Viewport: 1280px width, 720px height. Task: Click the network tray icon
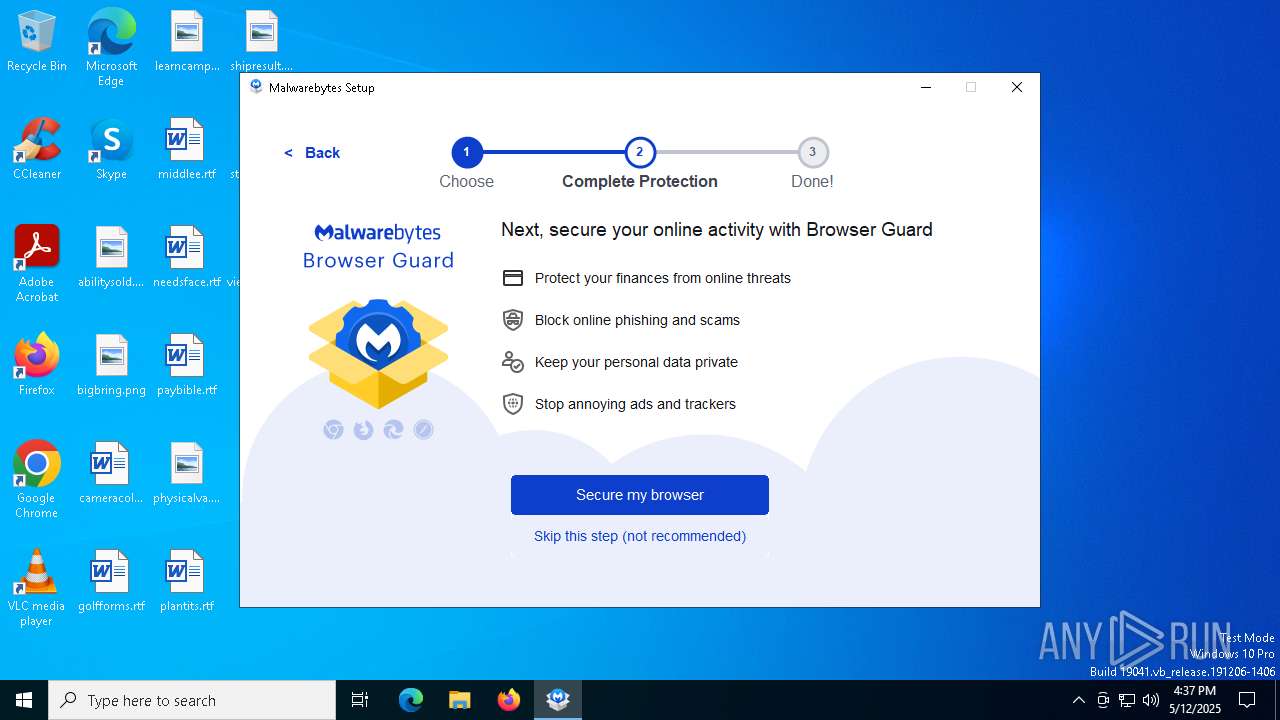1127,700
